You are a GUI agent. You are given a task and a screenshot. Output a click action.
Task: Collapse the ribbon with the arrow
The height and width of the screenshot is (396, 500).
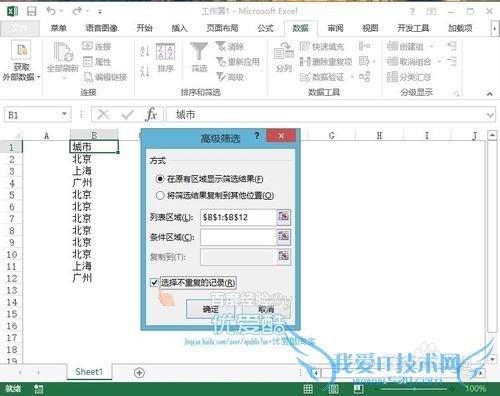point(490,94)
